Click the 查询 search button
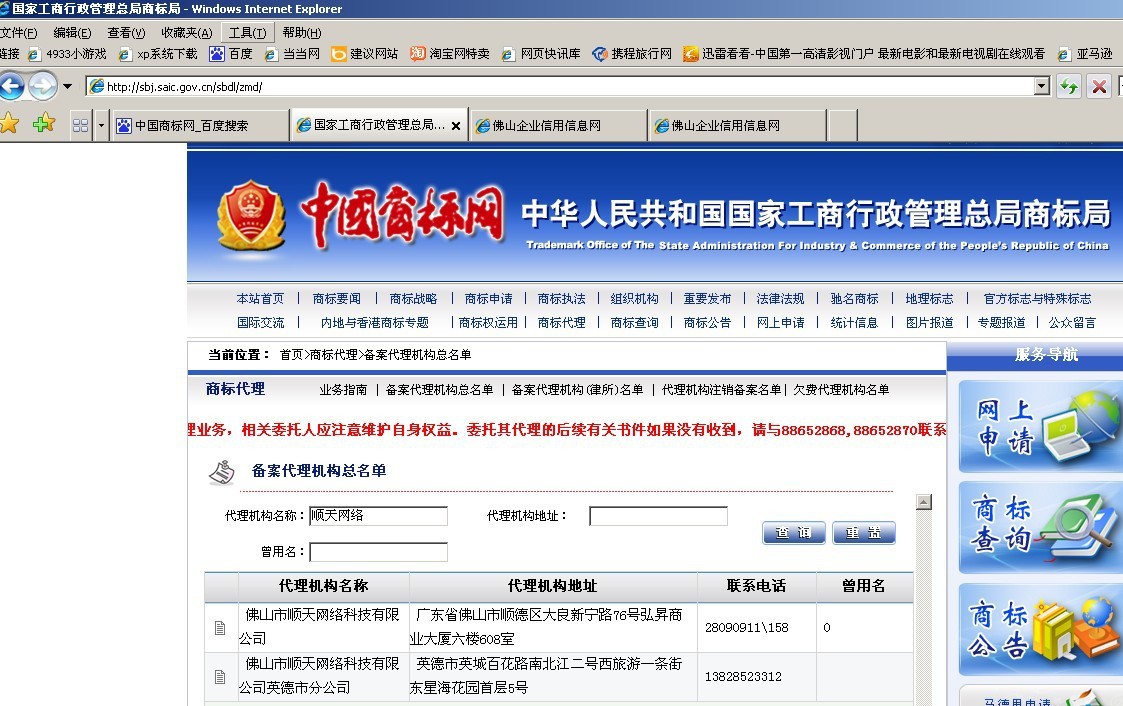This screenshot has width=1123, height=706. pos(793,533)
